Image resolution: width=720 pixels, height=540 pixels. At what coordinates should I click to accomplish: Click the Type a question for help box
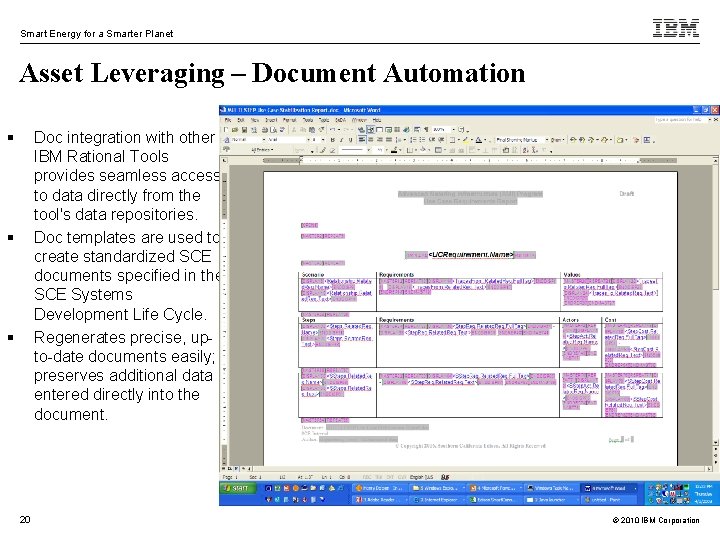click(x=680, y=120)
